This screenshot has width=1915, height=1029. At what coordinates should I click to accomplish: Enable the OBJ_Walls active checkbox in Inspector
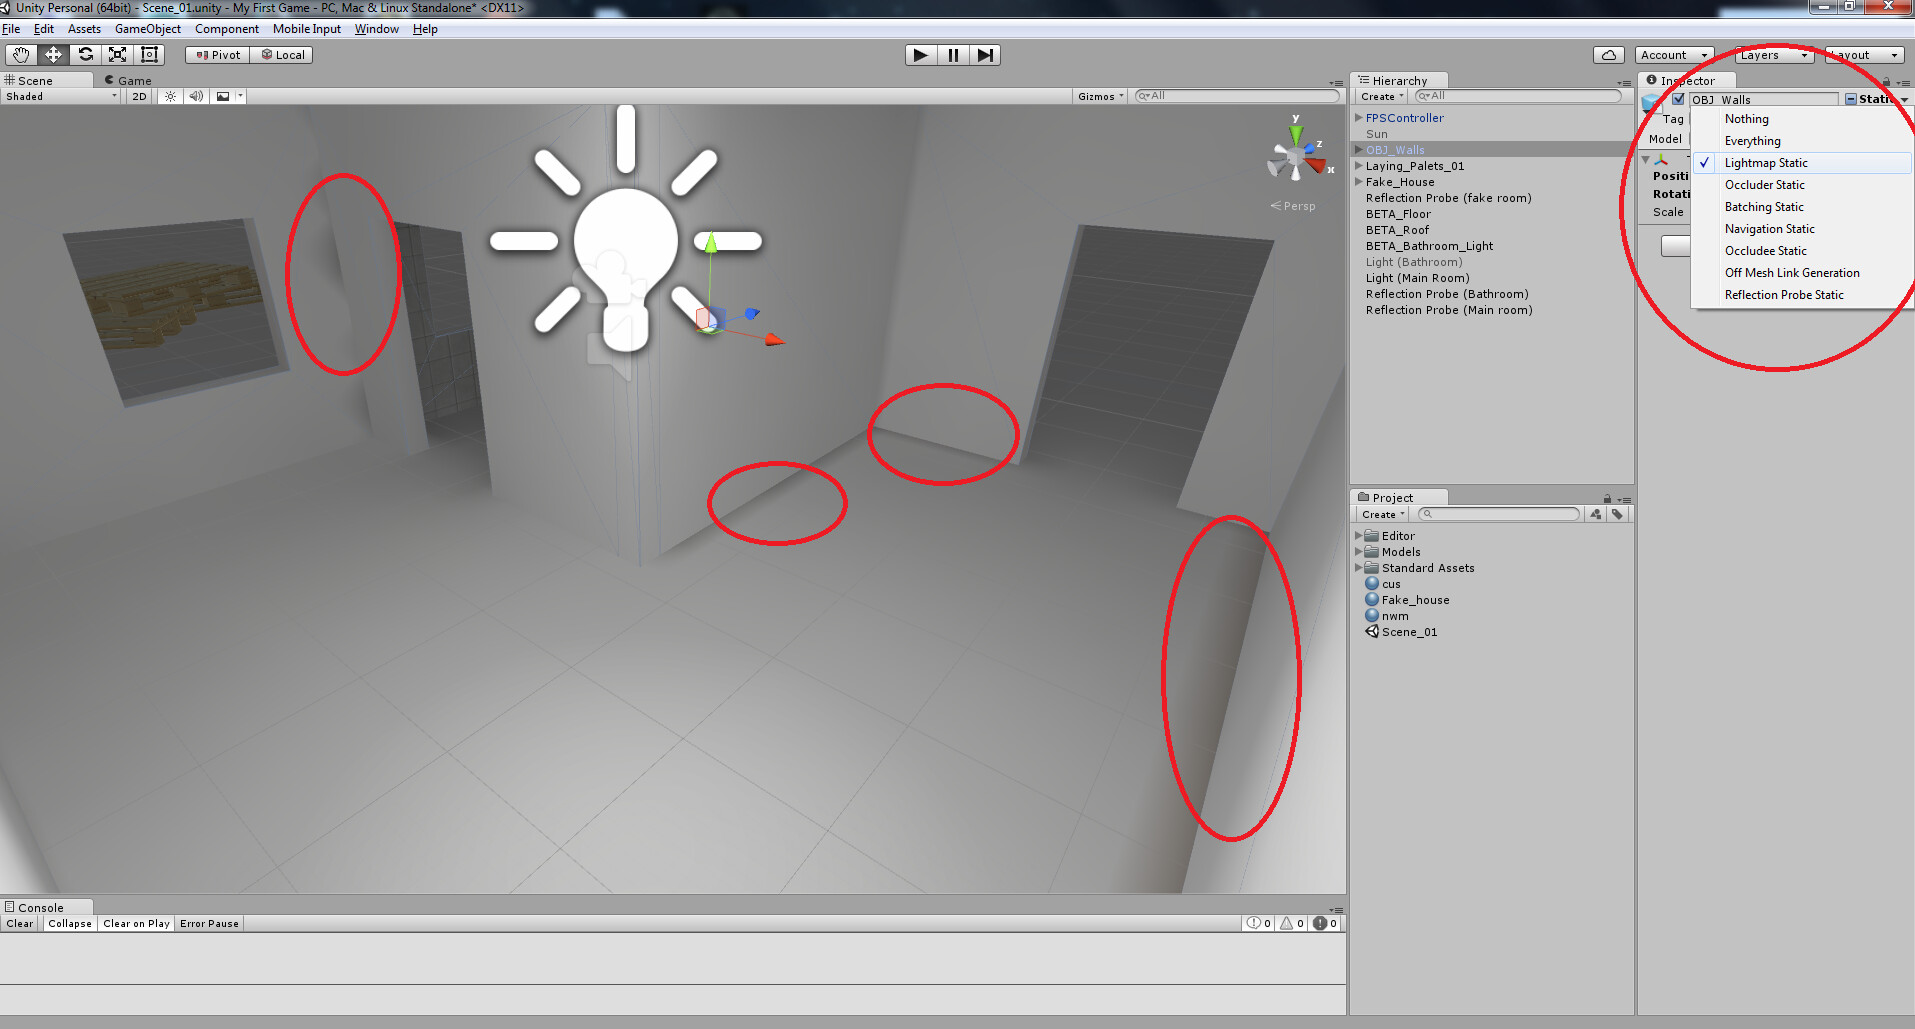(x=1678, y=99)
